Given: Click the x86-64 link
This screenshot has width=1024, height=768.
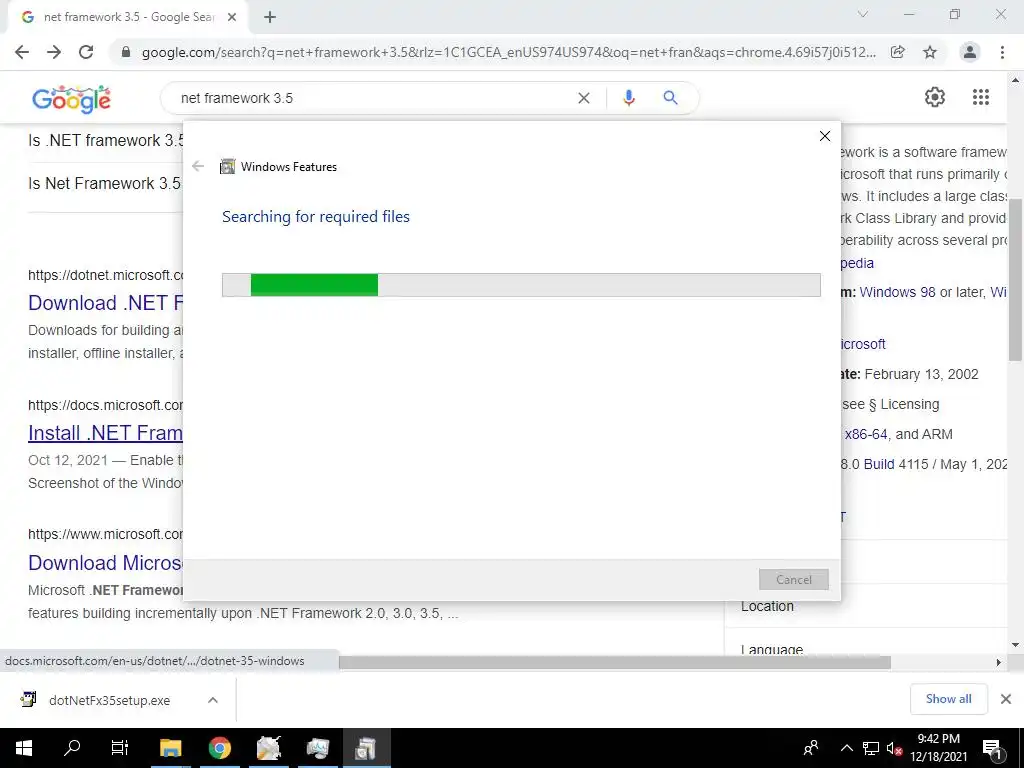Looking at the screenshot, I should tap(866, 434).
